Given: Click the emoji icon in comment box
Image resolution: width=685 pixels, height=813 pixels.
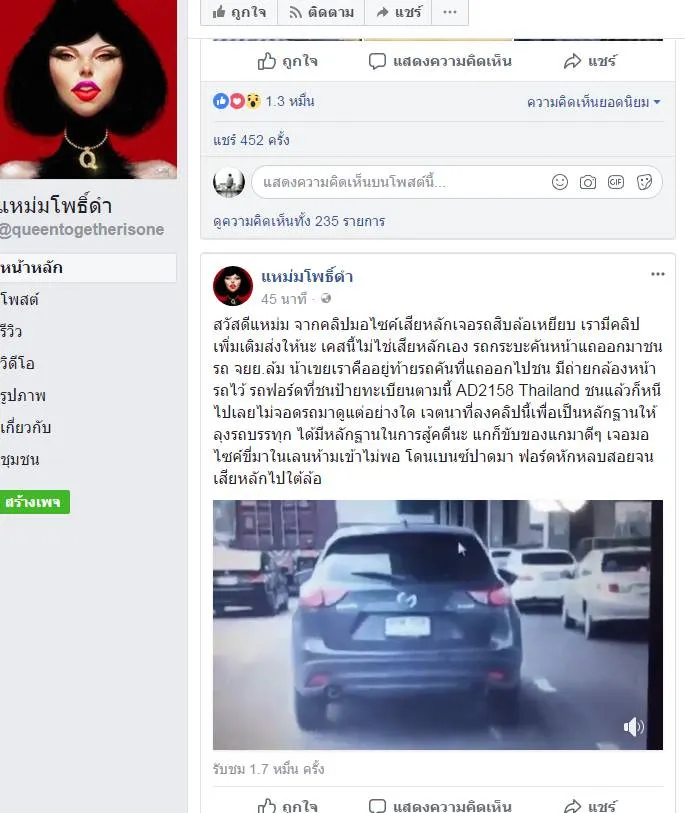Looking at the screenshot, I should point(560,182).
